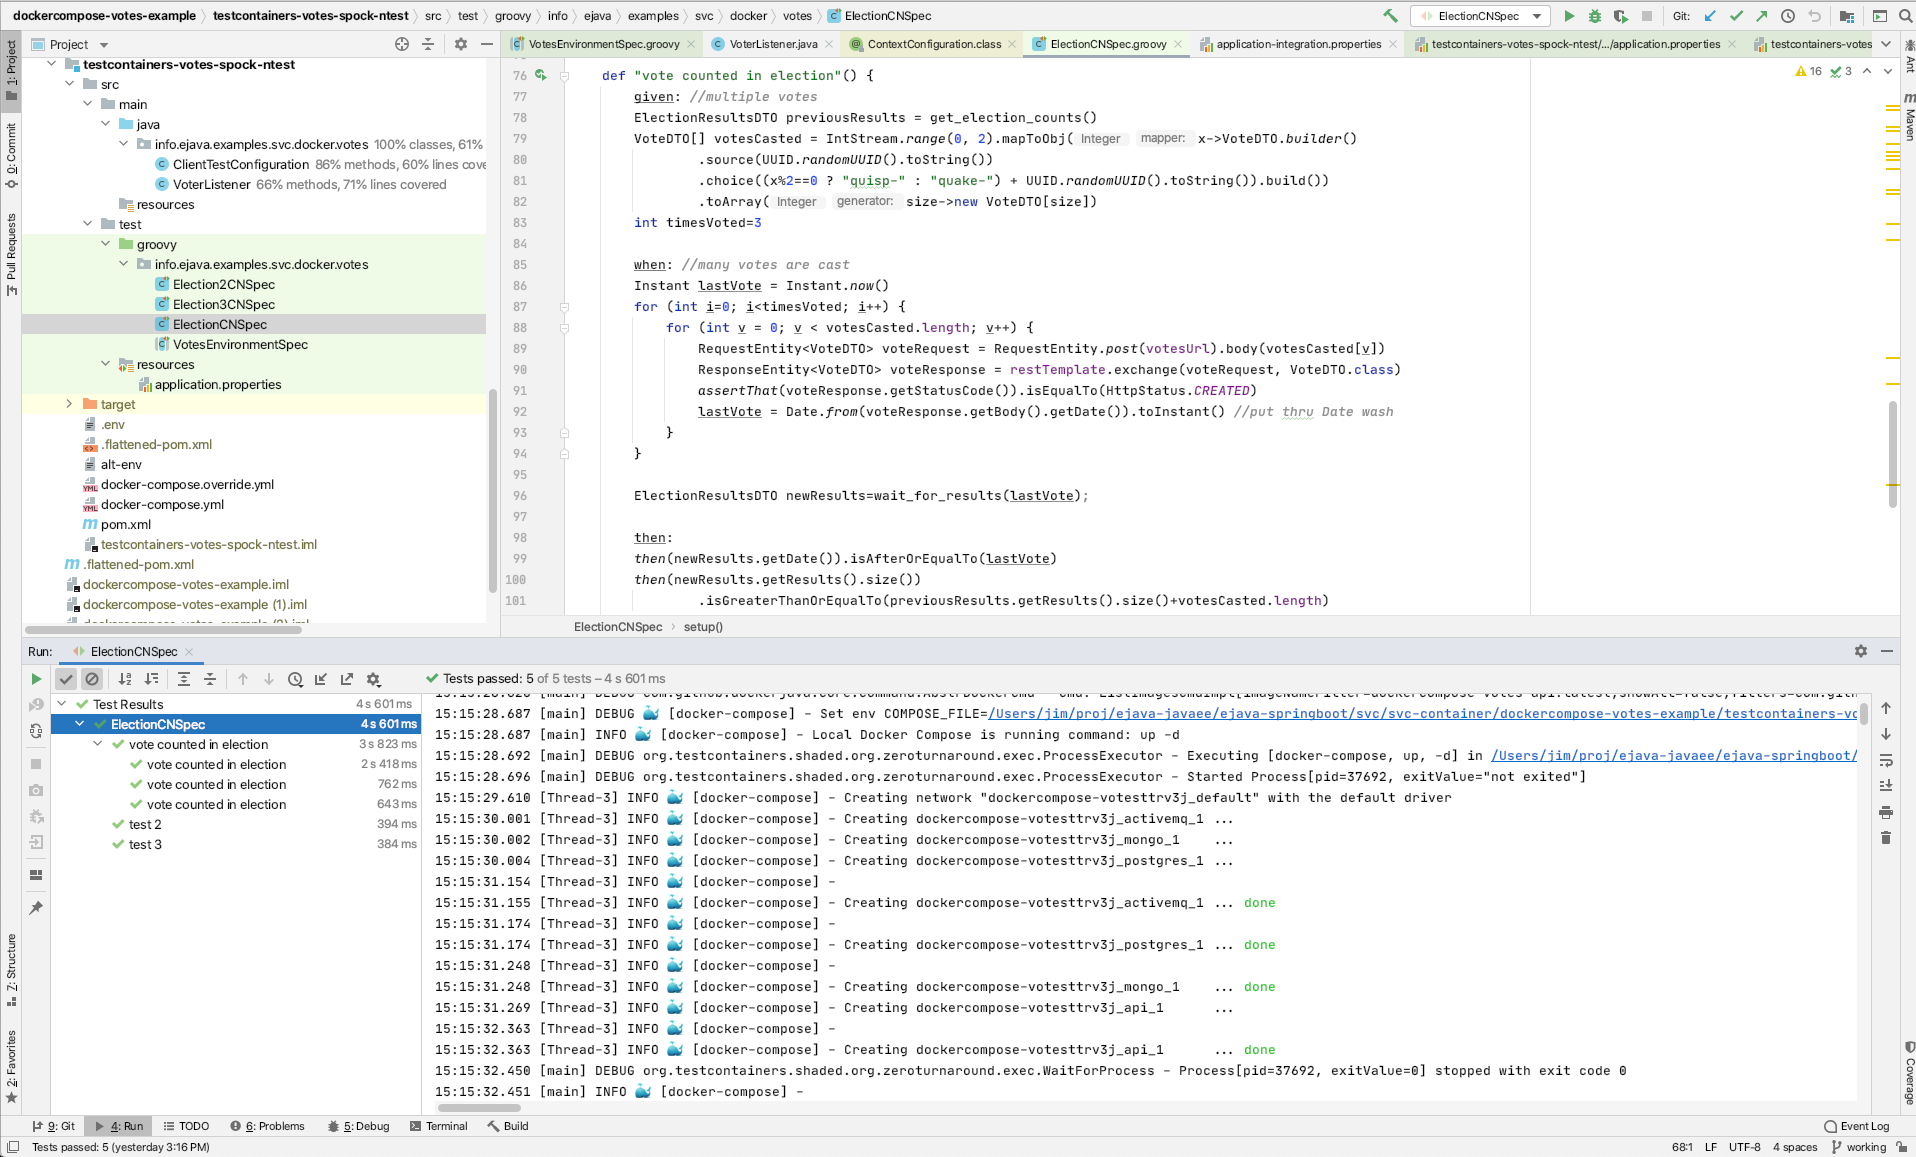Open the COMPOSE_FILE path link in the console
This screenshot has height=1157, width=1916.
pyautogui.click(x=1422, y=713)
